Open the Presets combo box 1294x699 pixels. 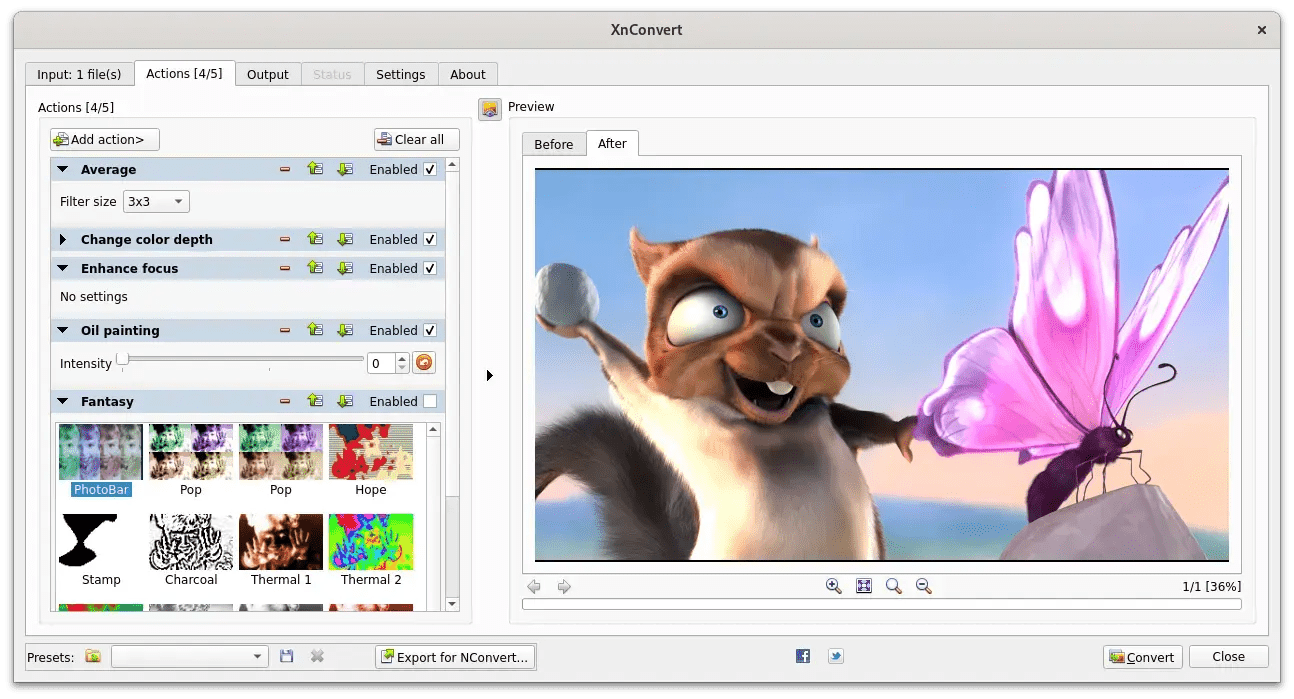click(189, 657)
